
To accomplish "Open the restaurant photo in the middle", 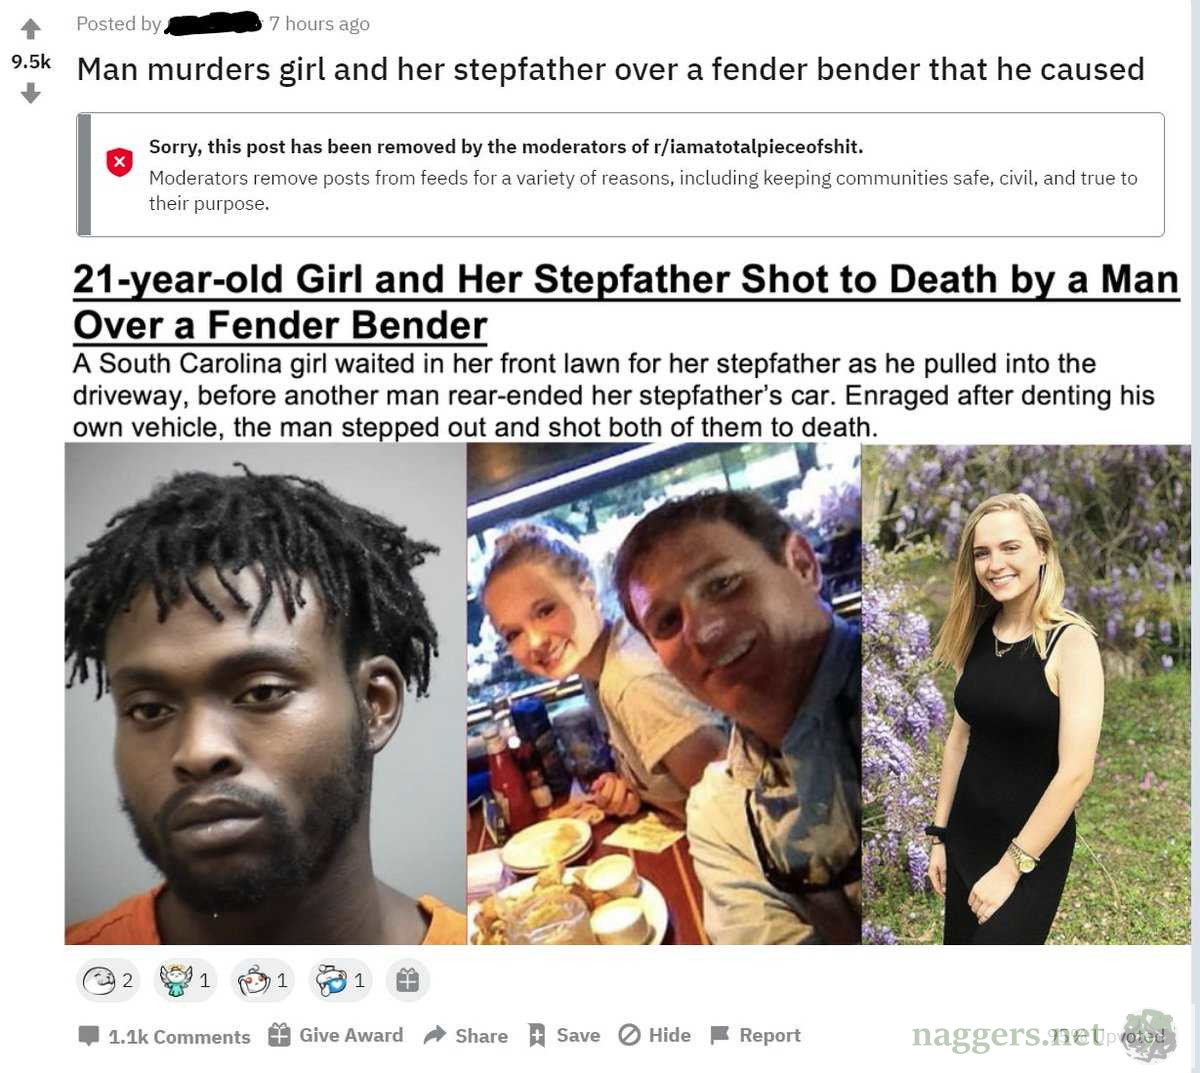I will pyautogui.click(x=664, y=694).
